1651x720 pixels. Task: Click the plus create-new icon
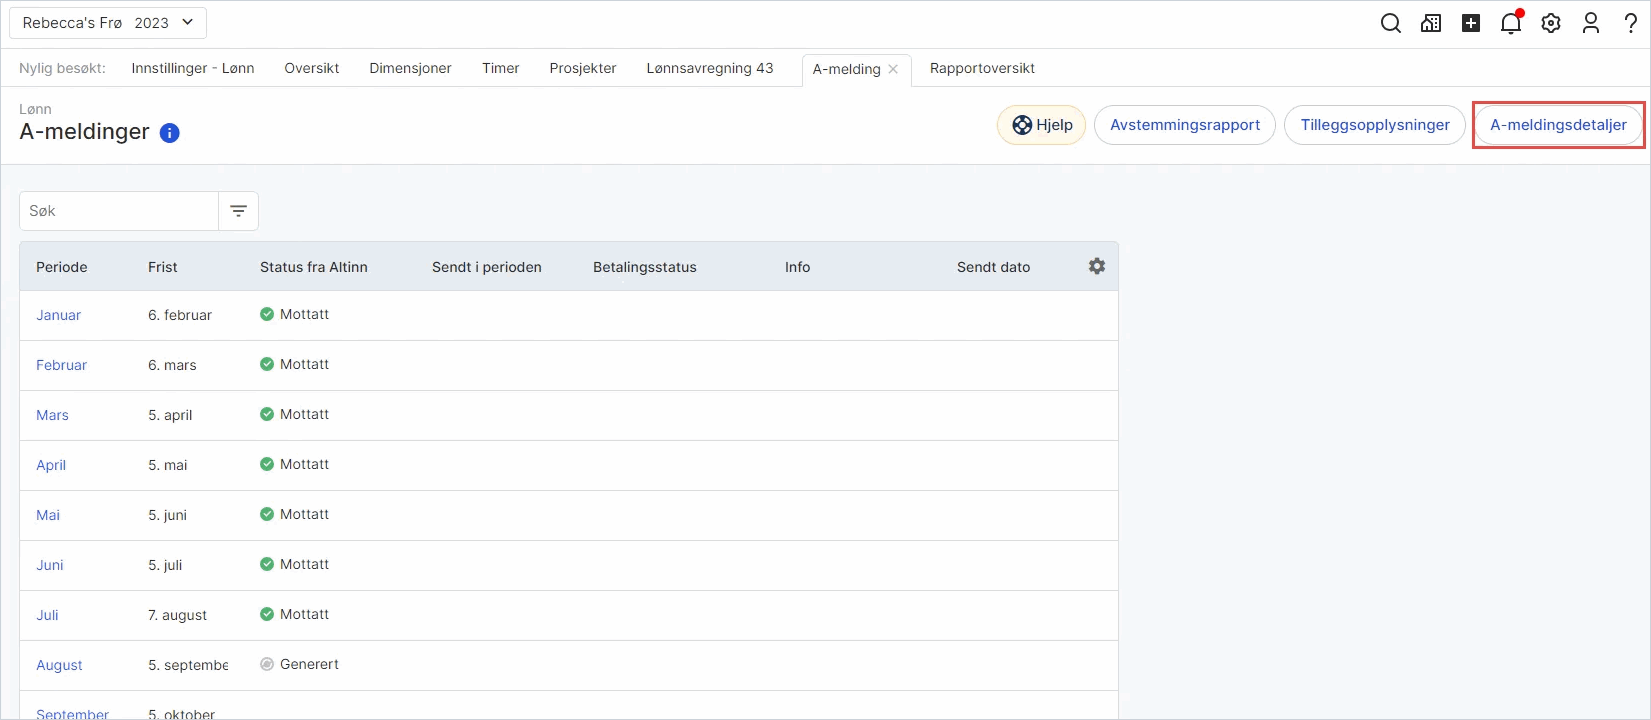[x=1471, y=23]
